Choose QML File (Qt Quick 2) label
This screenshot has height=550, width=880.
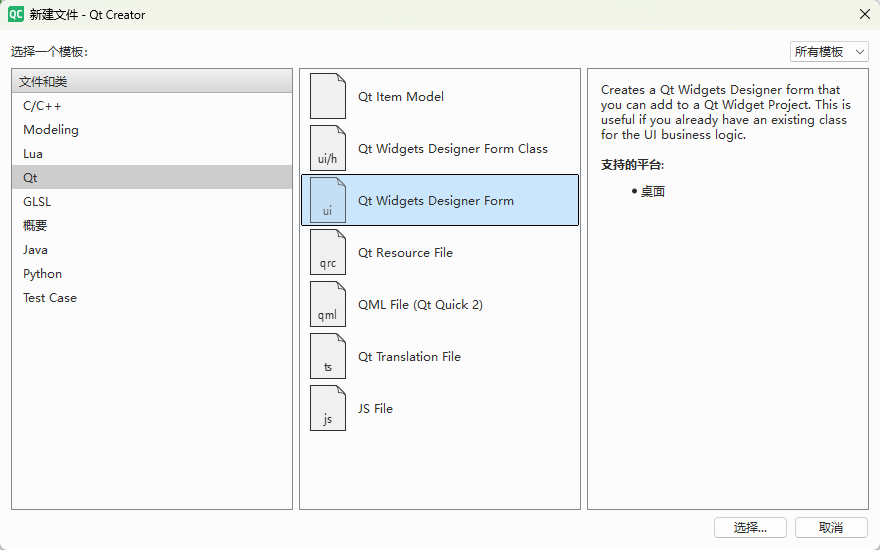click(x=420, y=305)
